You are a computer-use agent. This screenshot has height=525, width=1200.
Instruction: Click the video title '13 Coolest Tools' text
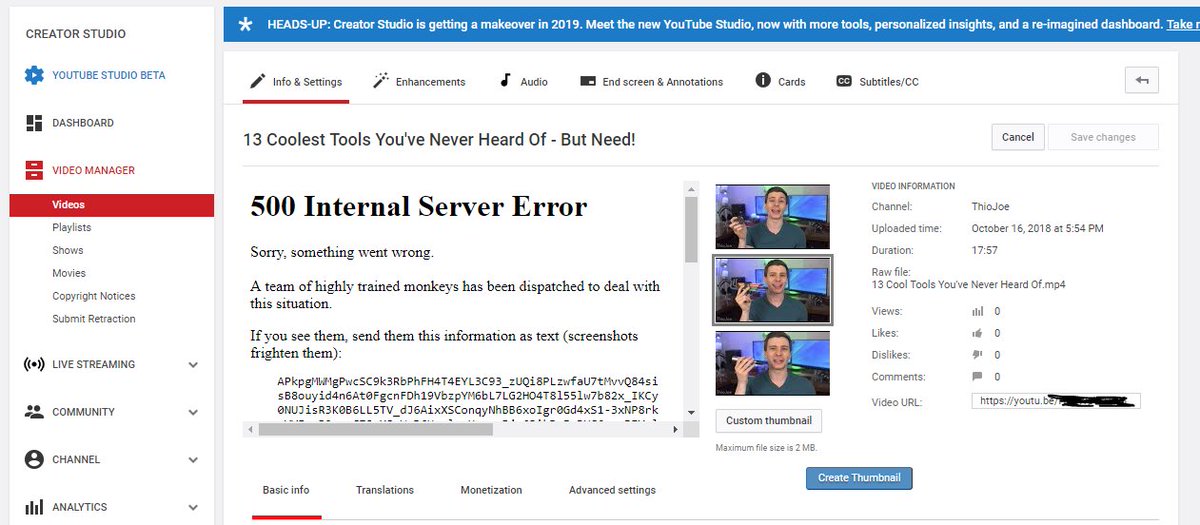click(x=439, y=139)
